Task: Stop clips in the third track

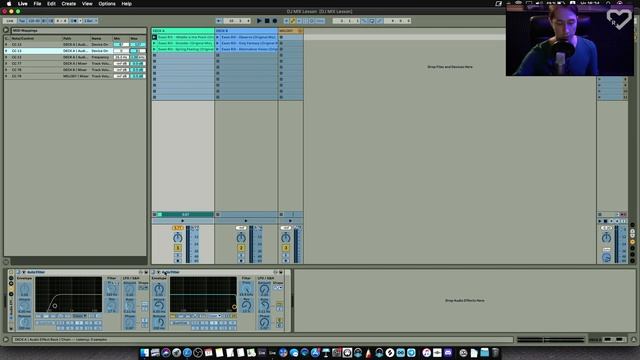Action: tap(281, 214)
